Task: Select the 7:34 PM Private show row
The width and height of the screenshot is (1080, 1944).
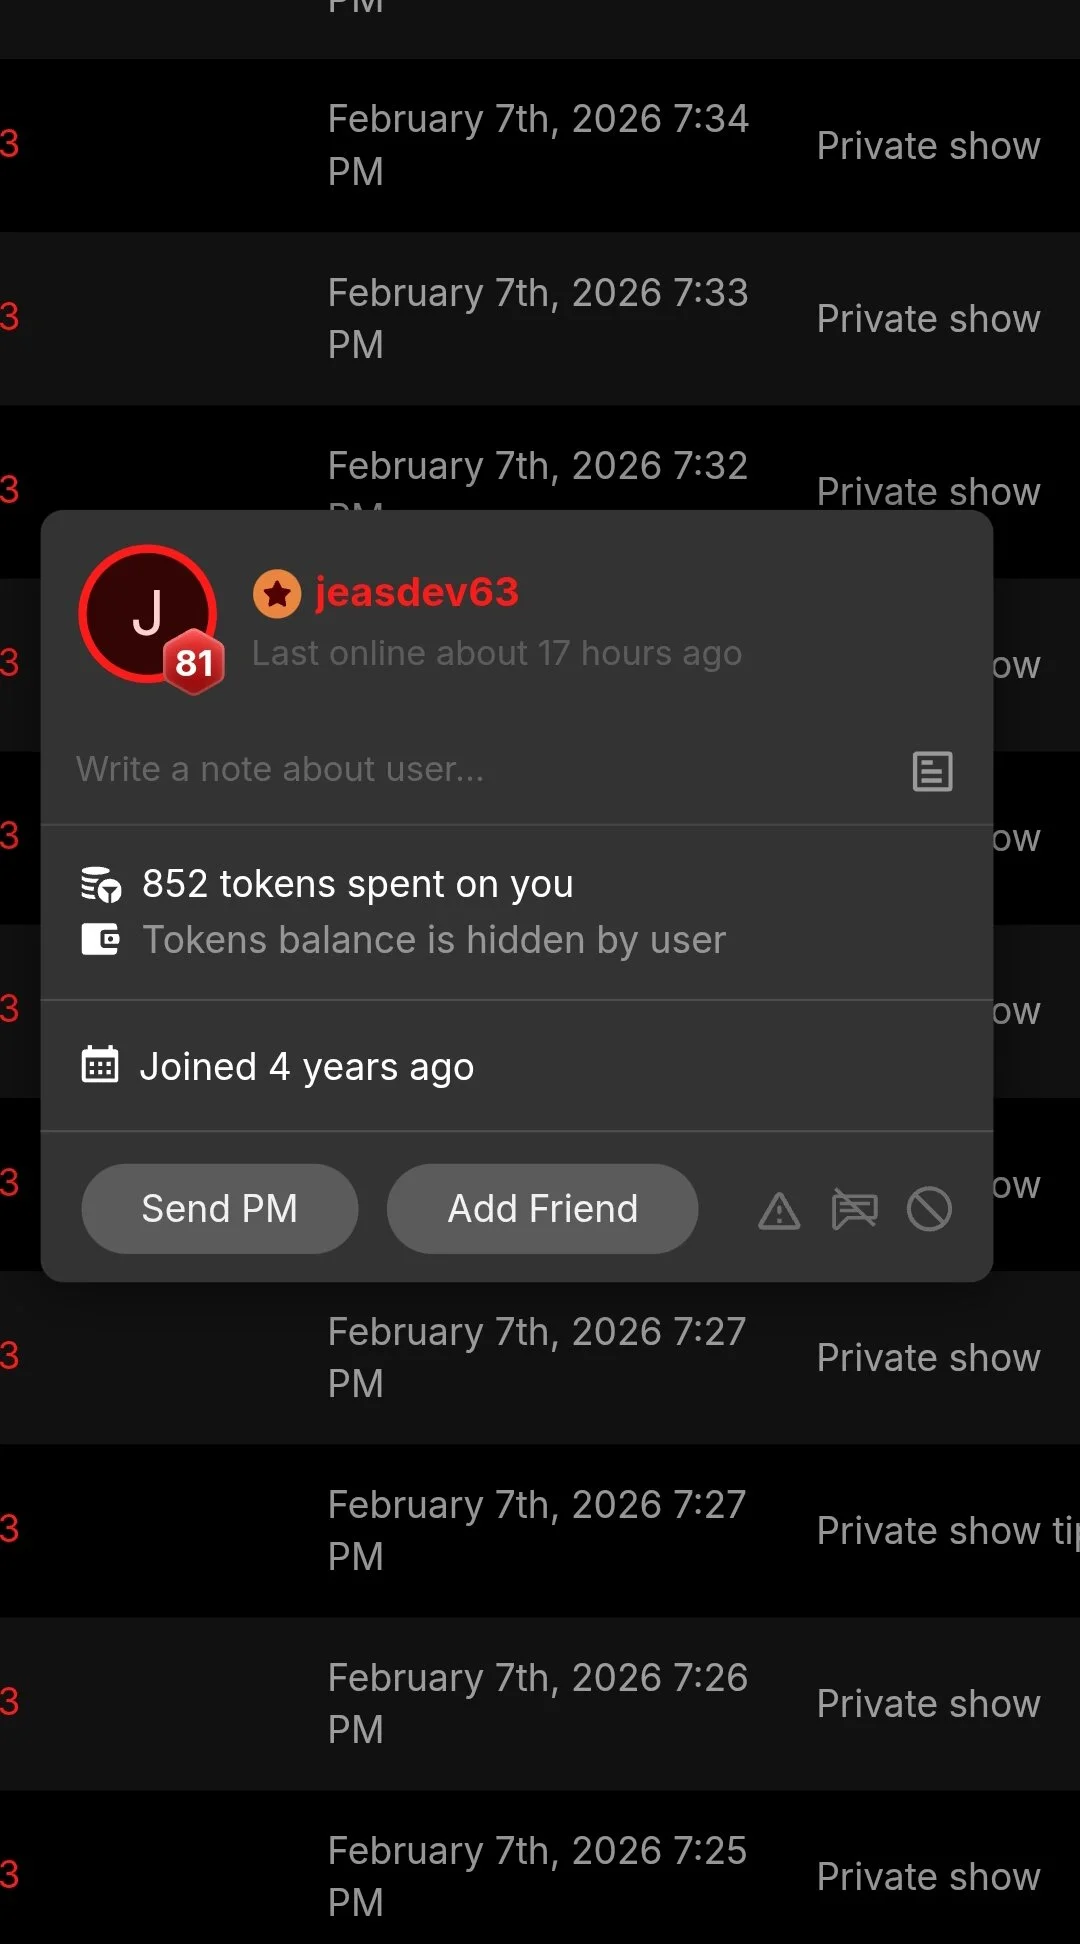Action: tap(538, 145)
